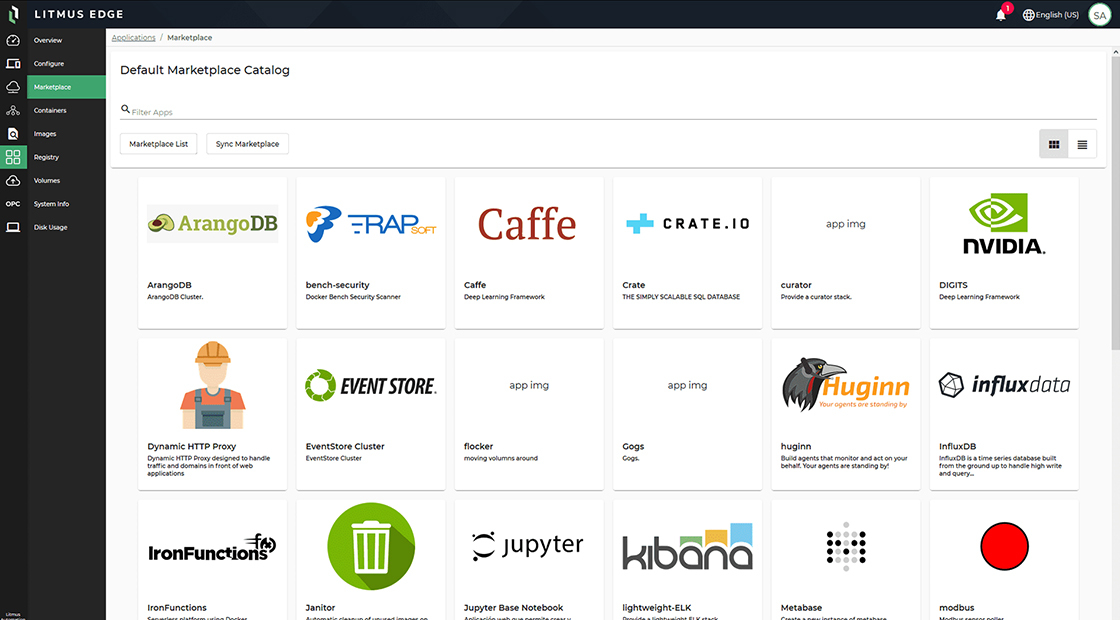
Task: Click the Marketplace List button
Action: pyautogui.click(x=159, y=144)
